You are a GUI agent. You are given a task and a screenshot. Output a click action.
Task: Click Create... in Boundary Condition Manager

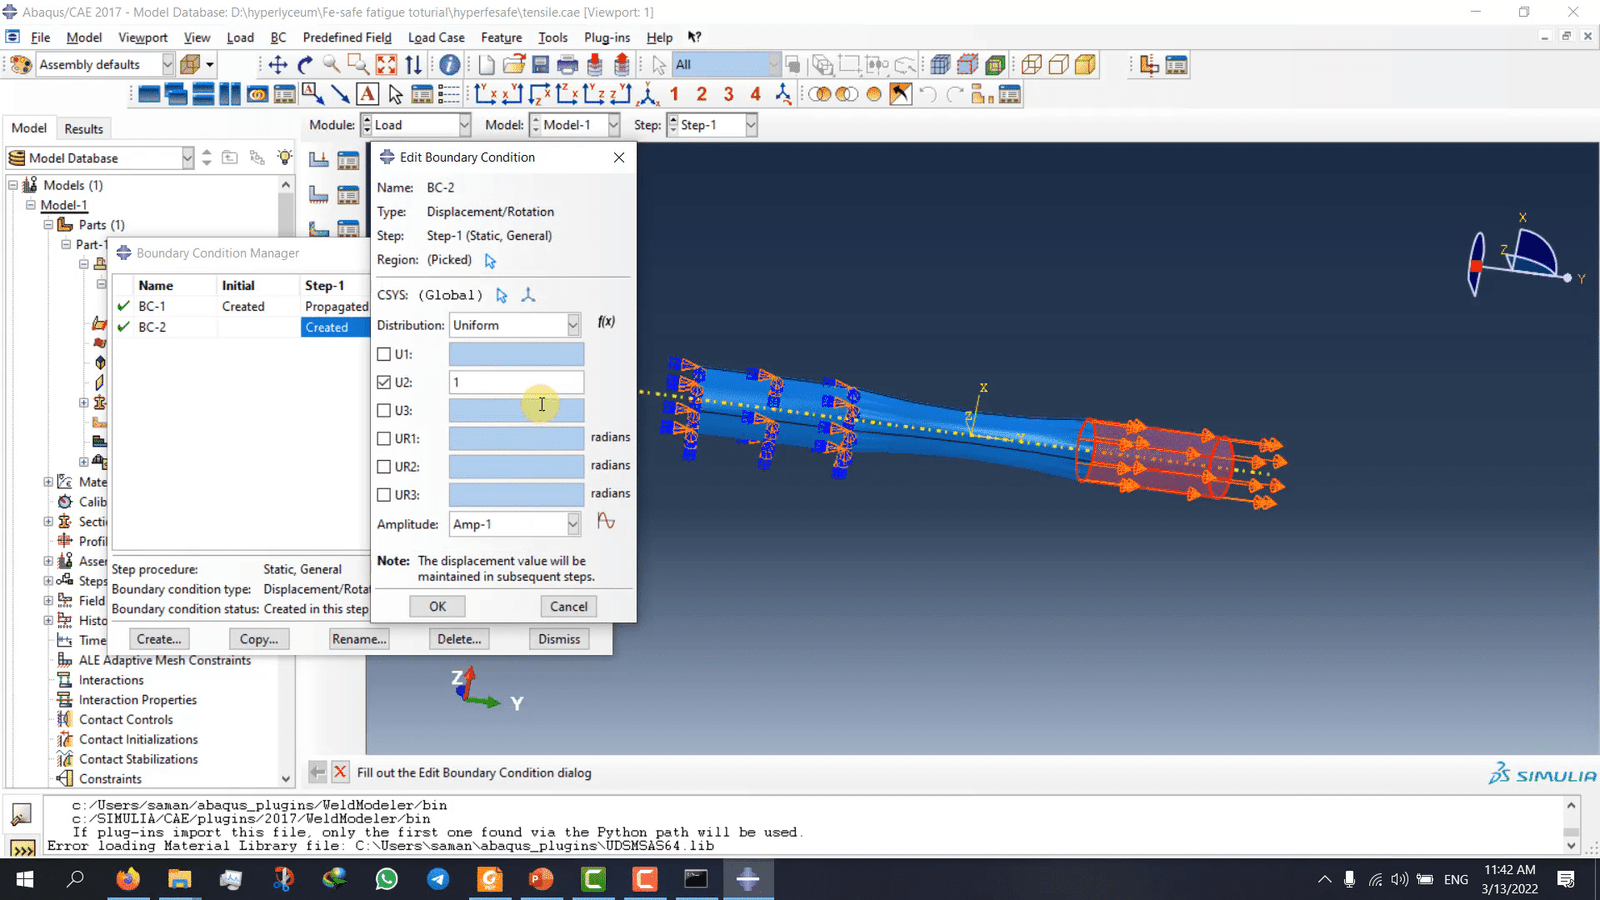[159, 639]
